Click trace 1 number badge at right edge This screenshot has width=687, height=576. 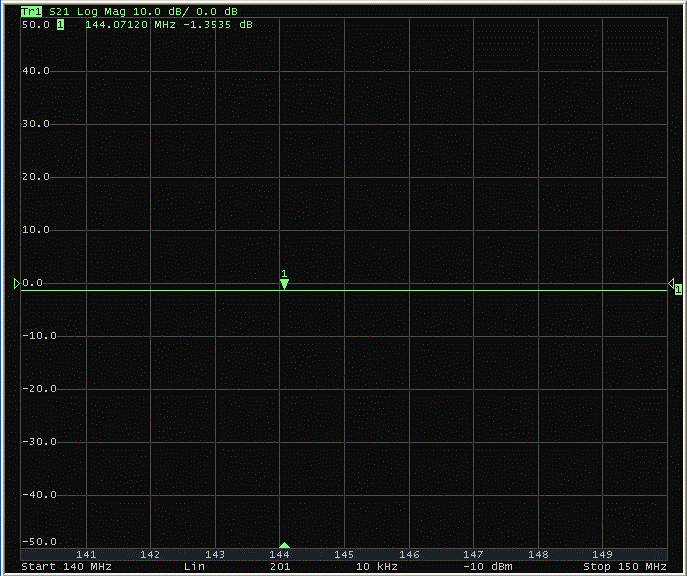click(x=678, y=289)
